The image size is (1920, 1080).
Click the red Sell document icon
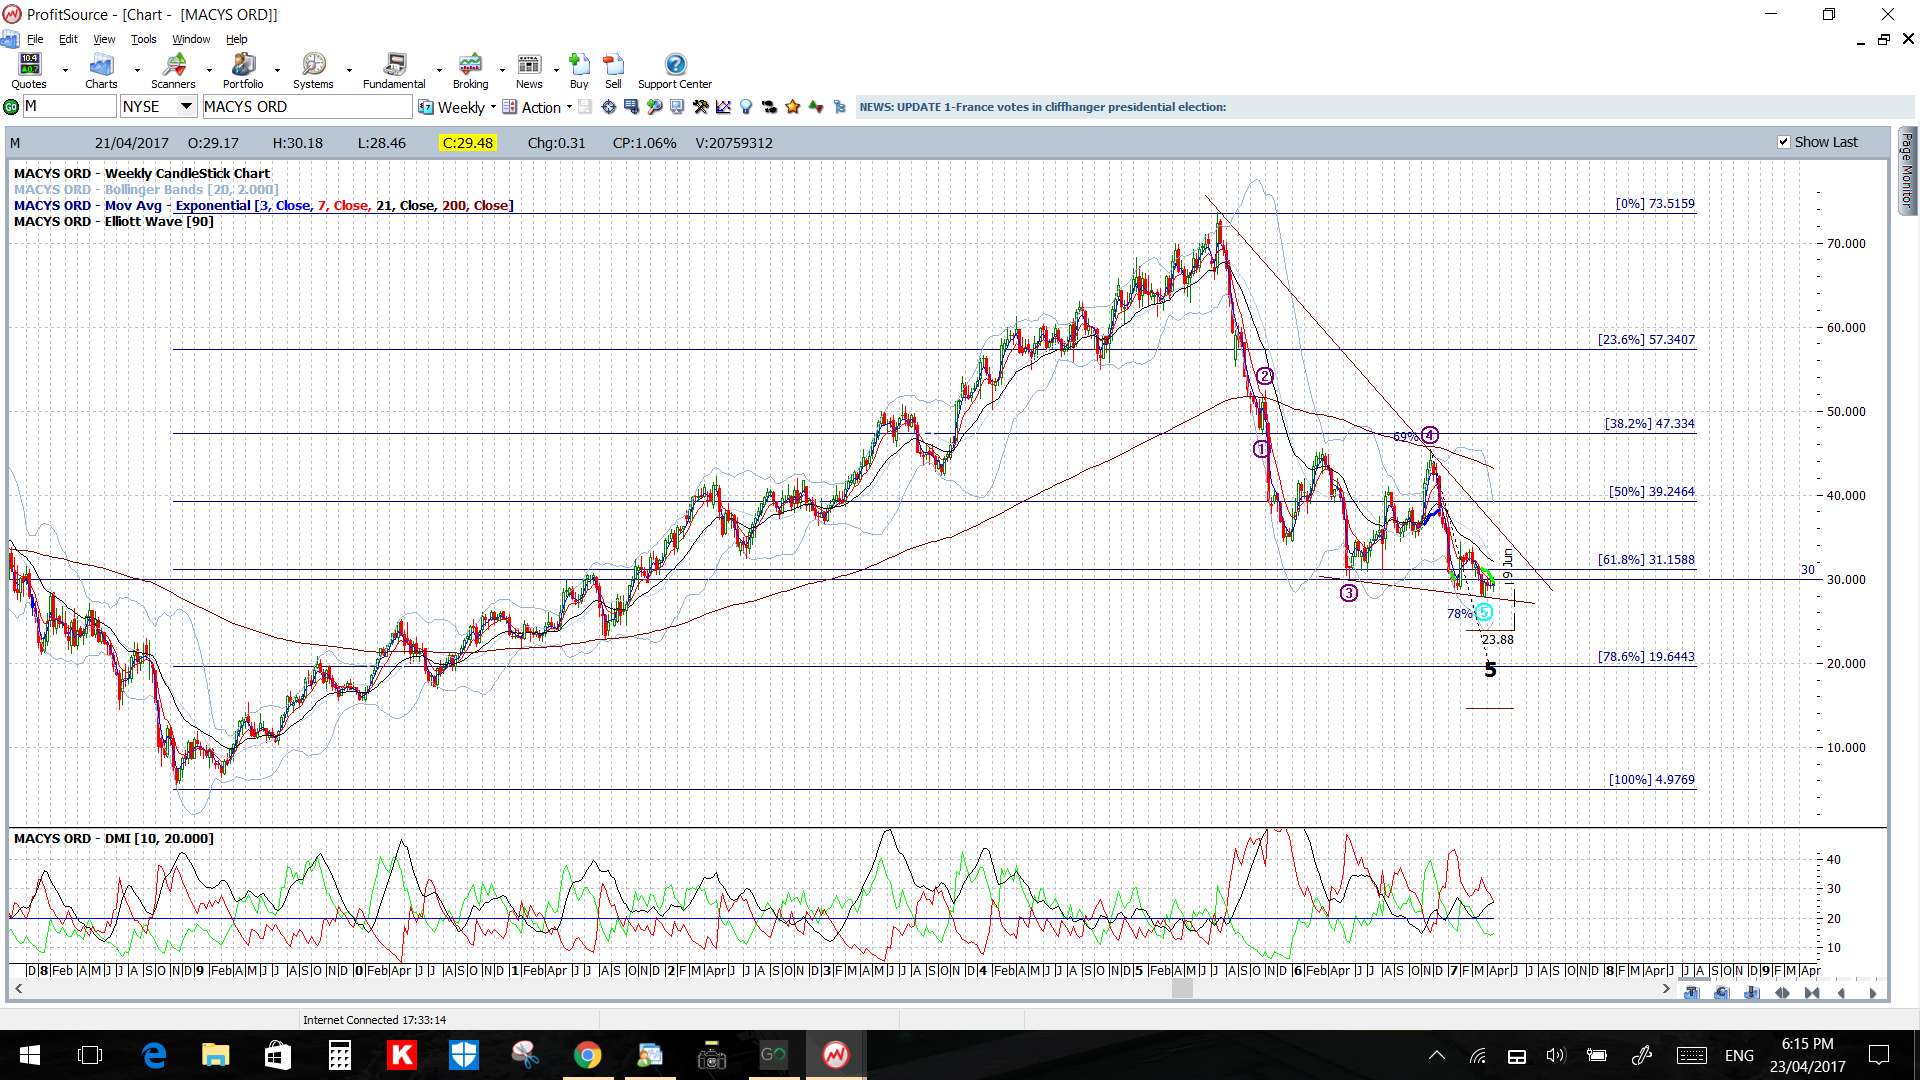point(613,71)
